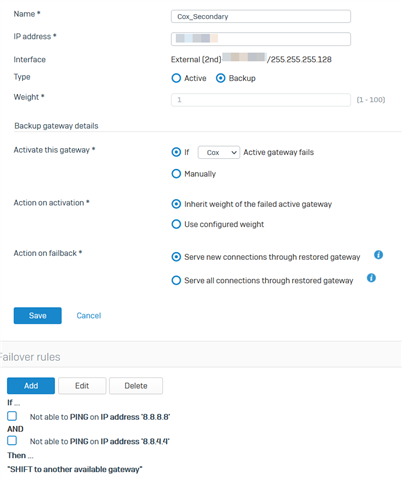Select Serve new connections through restored gateway
This screenshot has width=402, height=480.
(176, 257)
